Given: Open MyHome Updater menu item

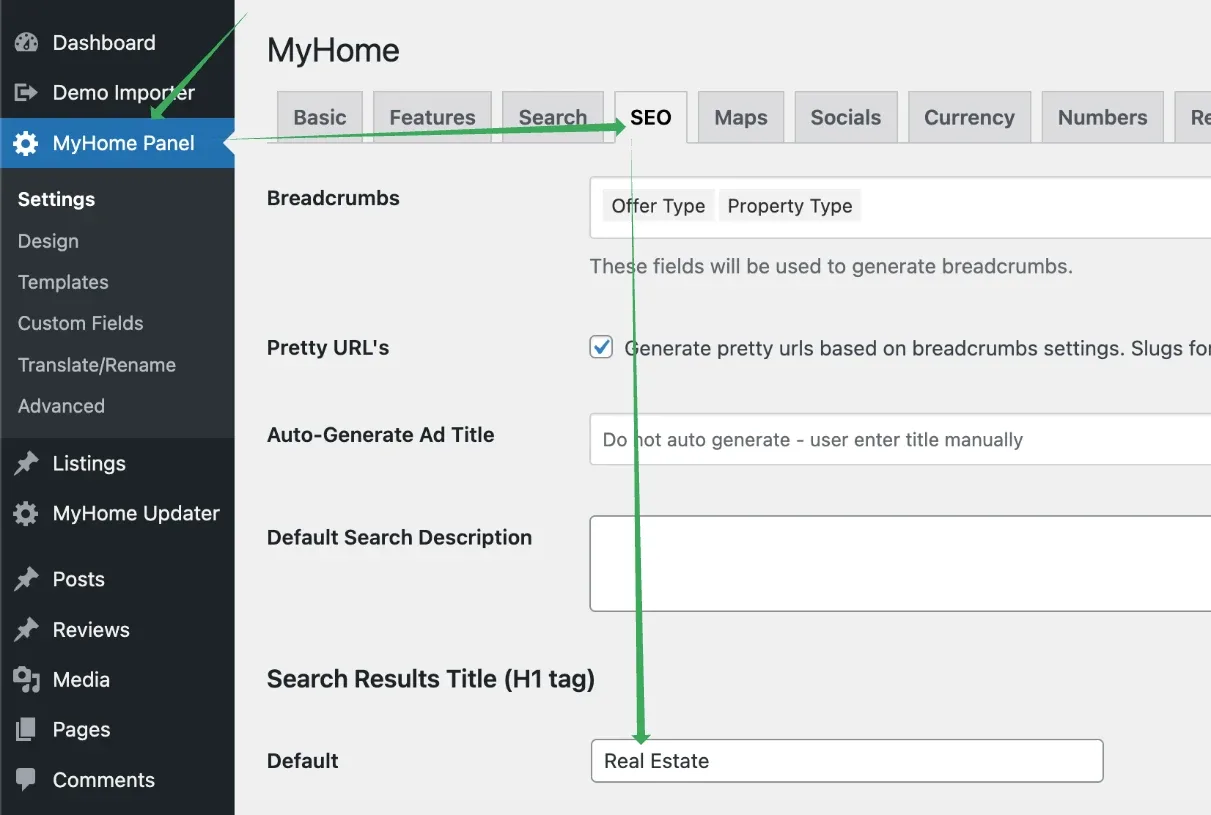Looking at the screenshot, I should (x=117, y=513).
